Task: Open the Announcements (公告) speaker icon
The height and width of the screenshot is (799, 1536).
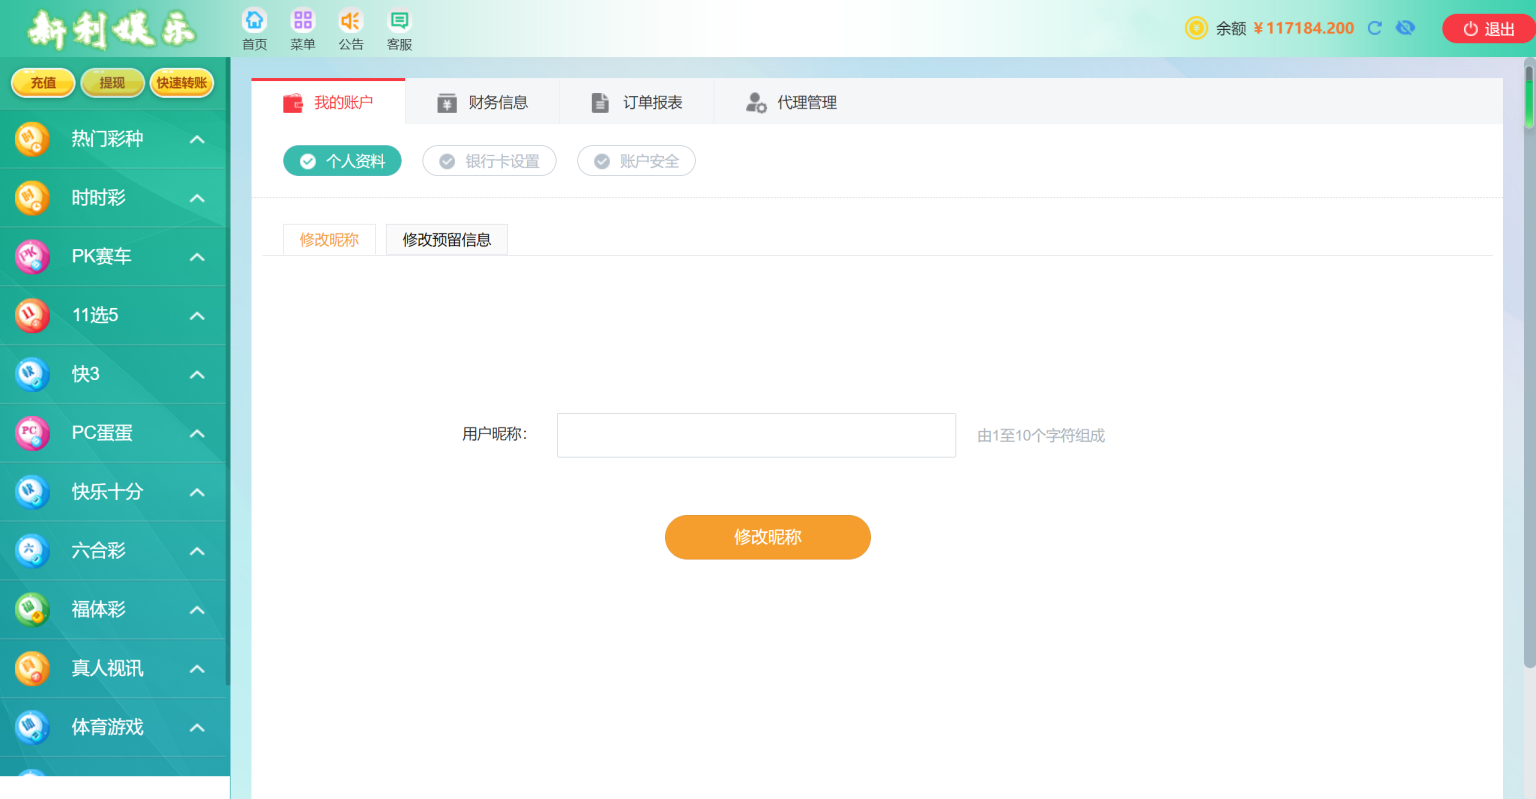Action: 350,21
